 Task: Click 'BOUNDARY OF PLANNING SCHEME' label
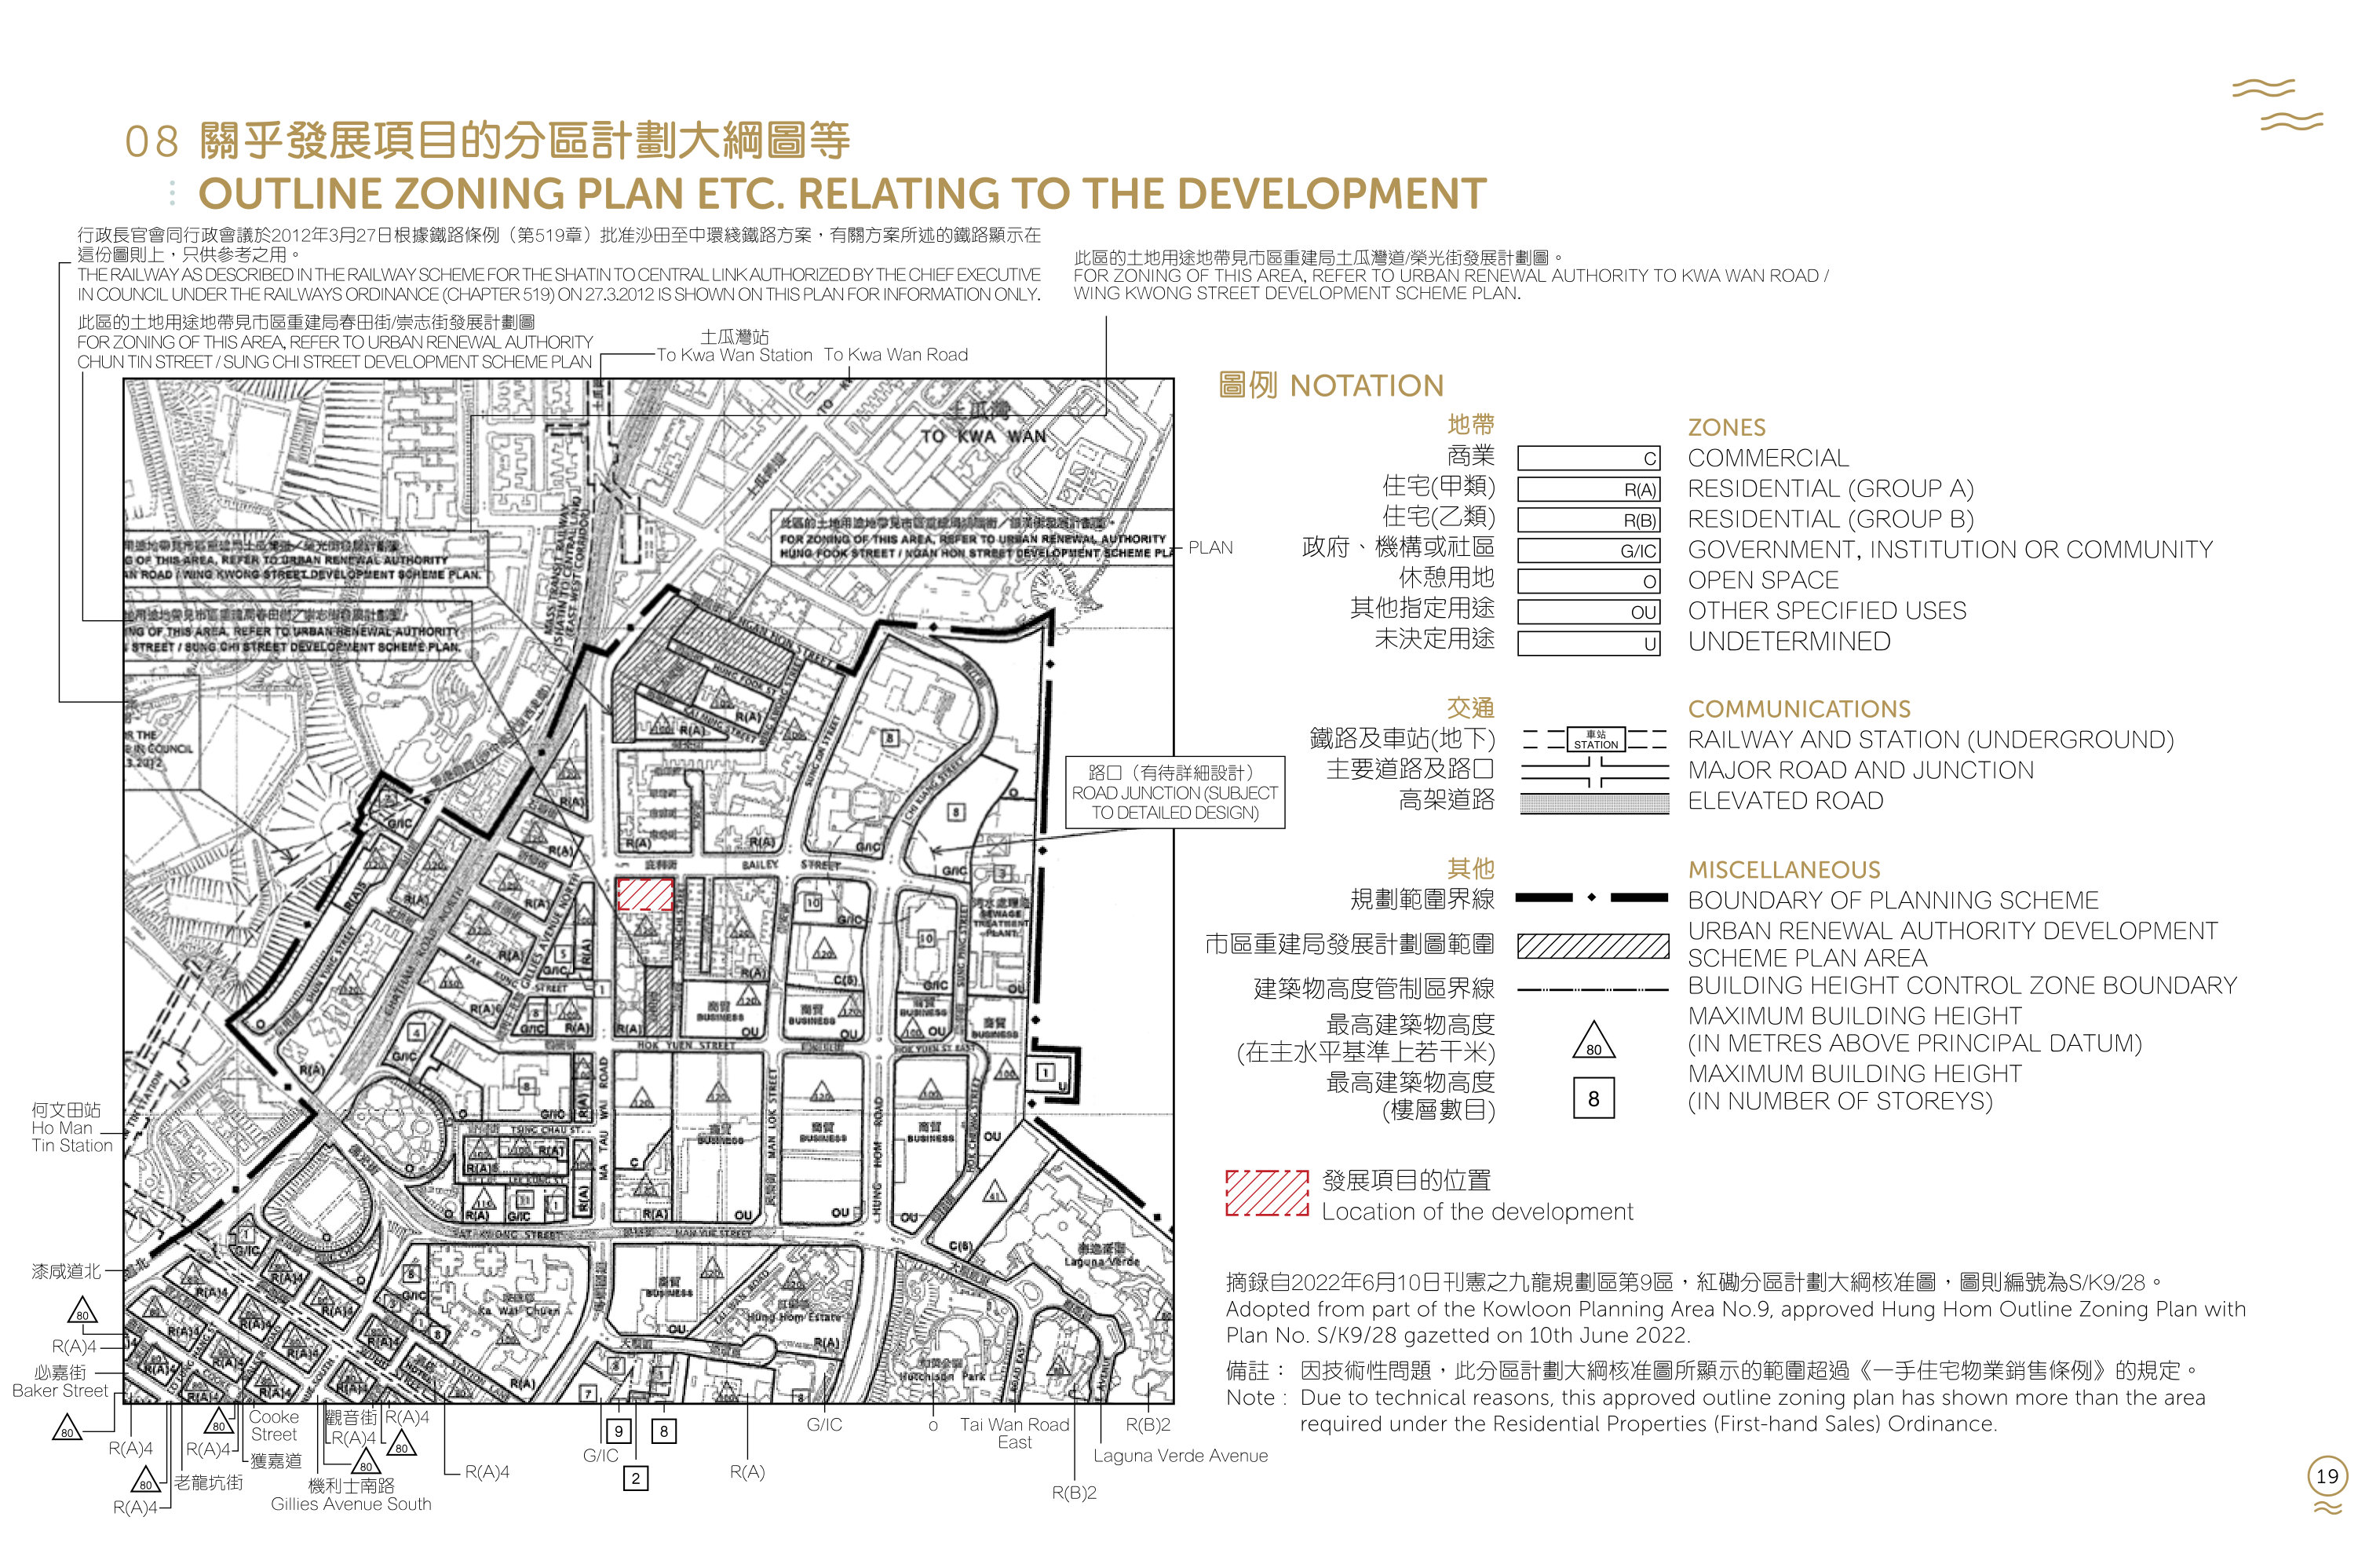click(x=1893, y=900)
